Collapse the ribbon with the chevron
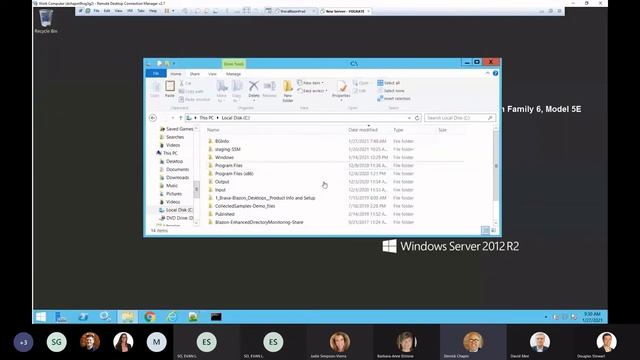 (x=487, y=73)
